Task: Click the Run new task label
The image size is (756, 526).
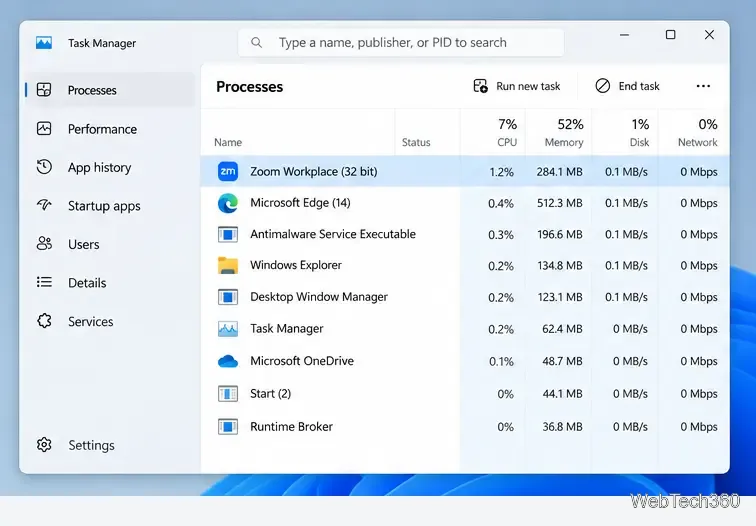Action: tap(528, 86)
